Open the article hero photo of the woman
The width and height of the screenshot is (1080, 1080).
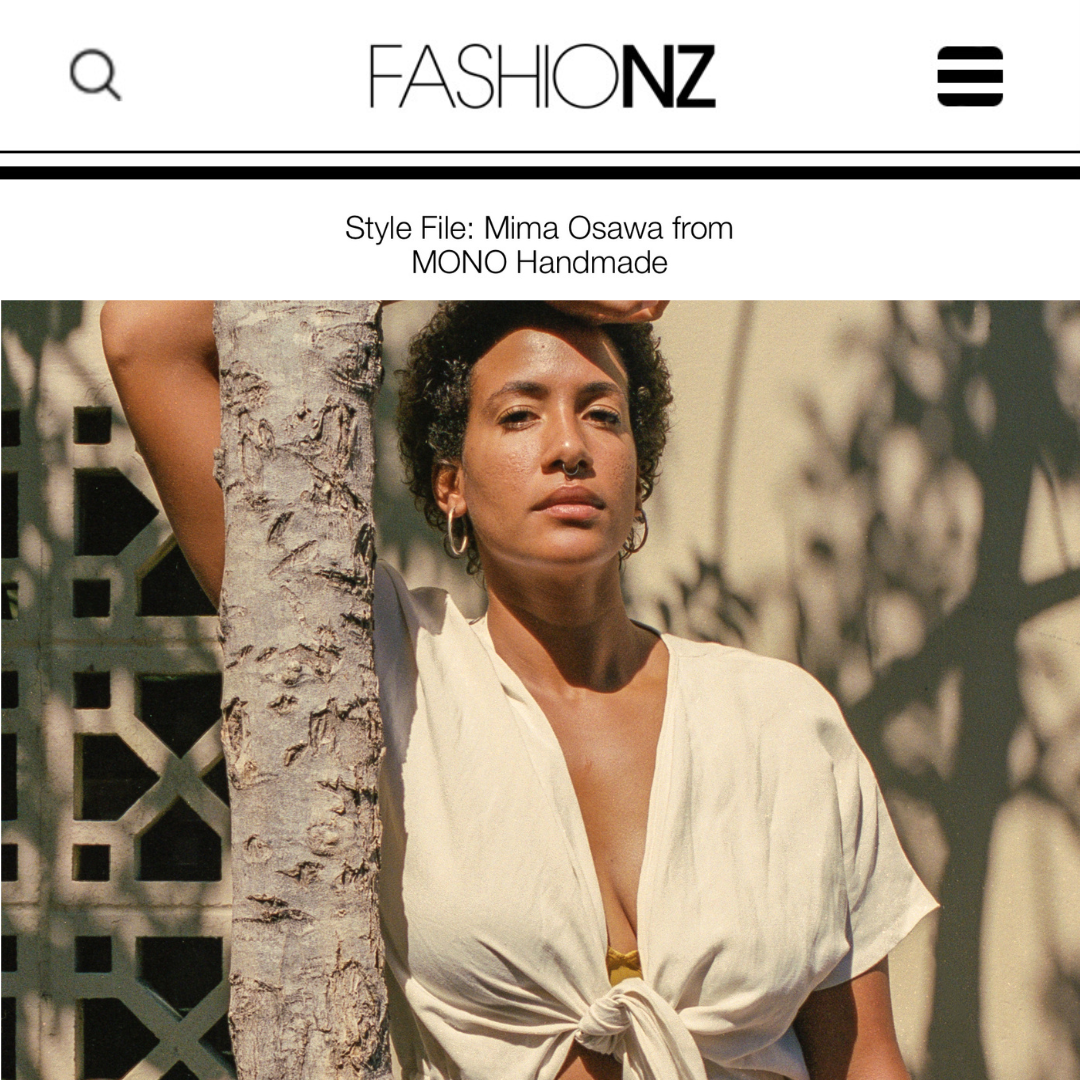(540, 690)
